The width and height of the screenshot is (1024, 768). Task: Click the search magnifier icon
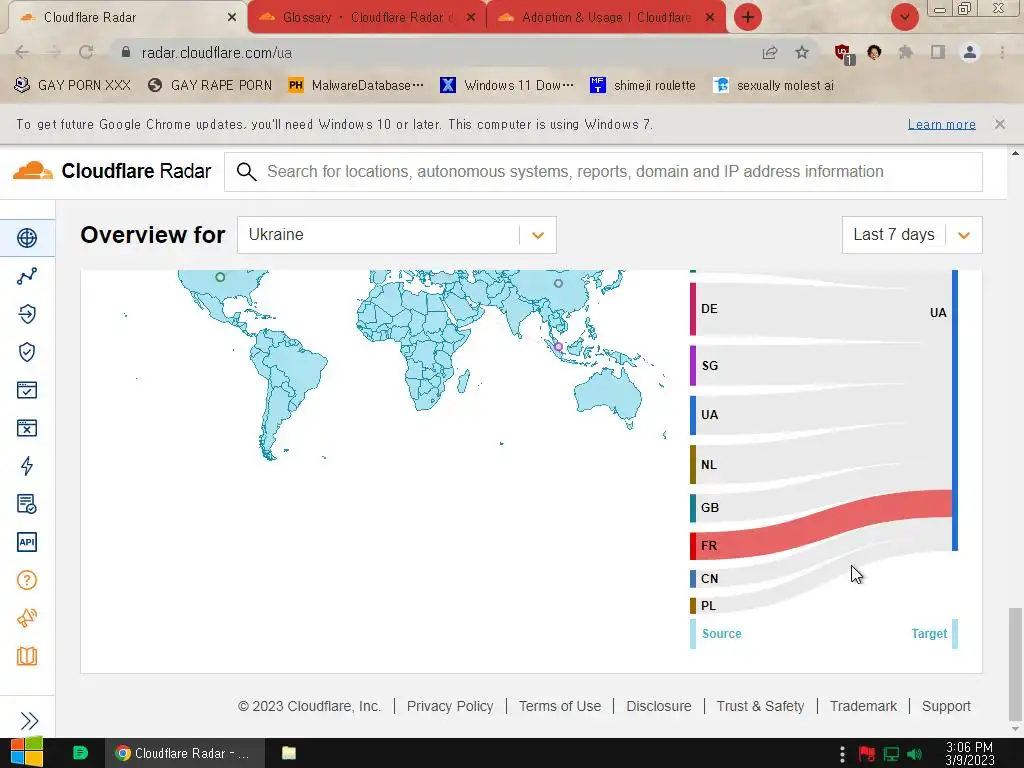(246, 172)
